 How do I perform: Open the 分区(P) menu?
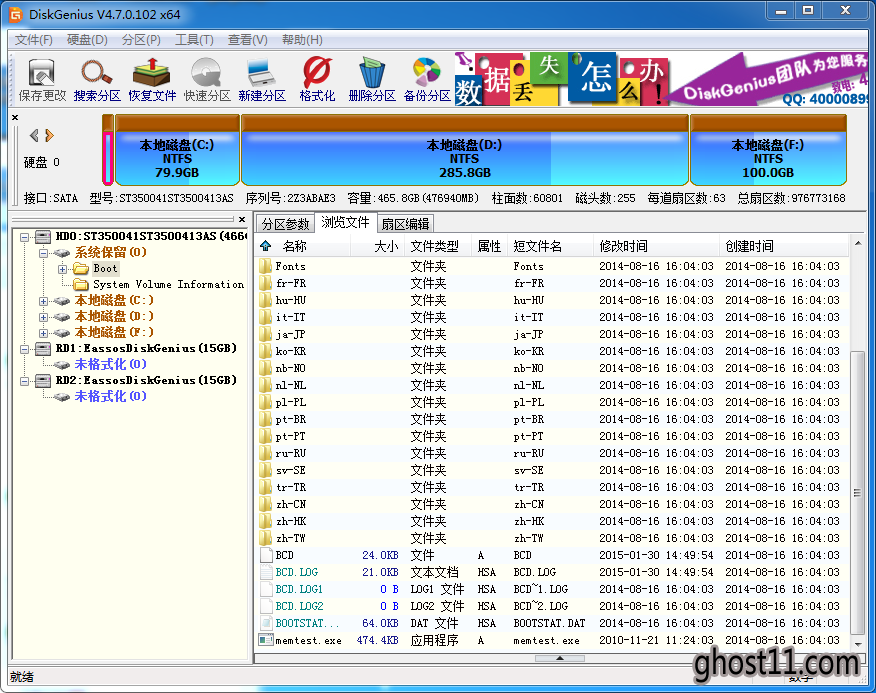pyautogui.click(x=141, y=40)
